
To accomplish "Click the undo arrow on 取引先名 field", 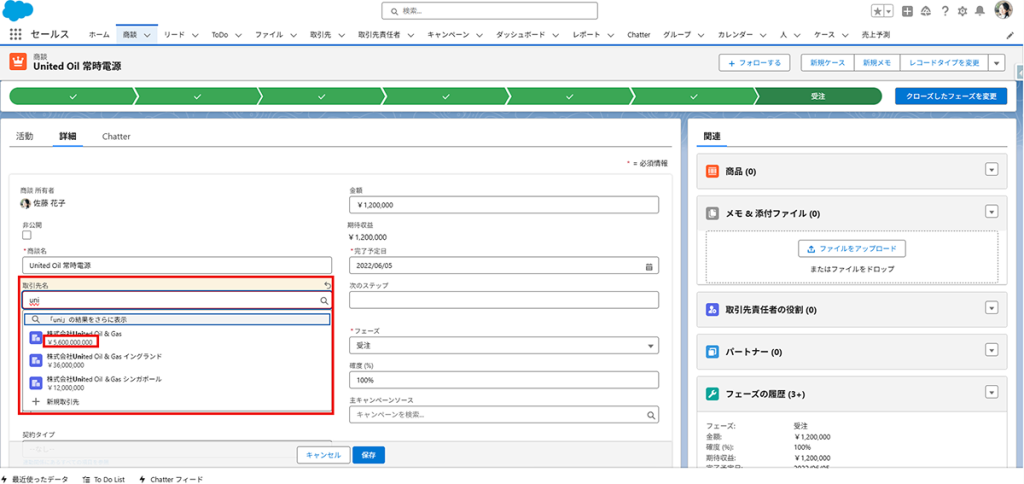I will point(328,285).
